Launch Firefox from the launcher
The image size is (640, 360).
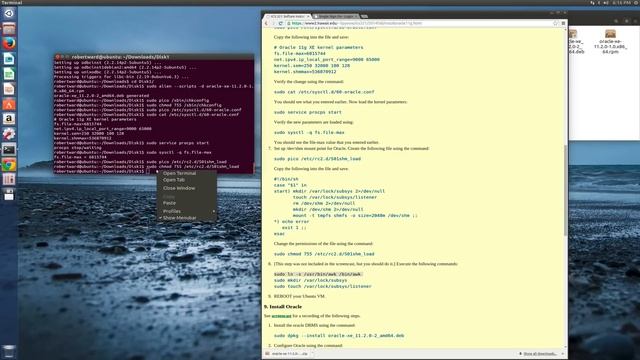[x=9, y=44]
